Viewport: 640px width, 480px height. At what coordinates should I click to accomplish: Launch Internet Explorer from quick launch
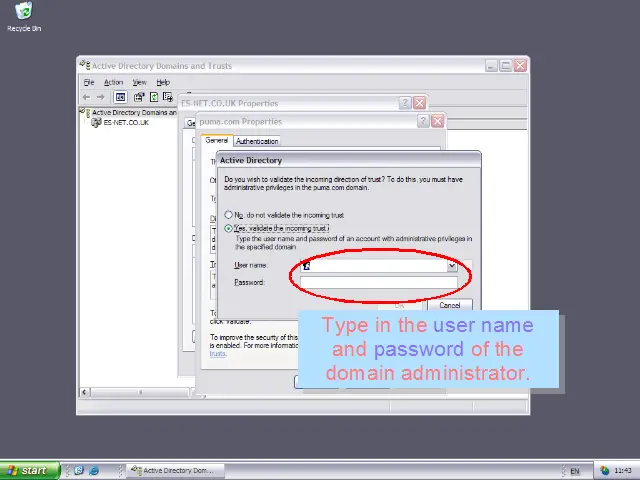tap(94, 470)
